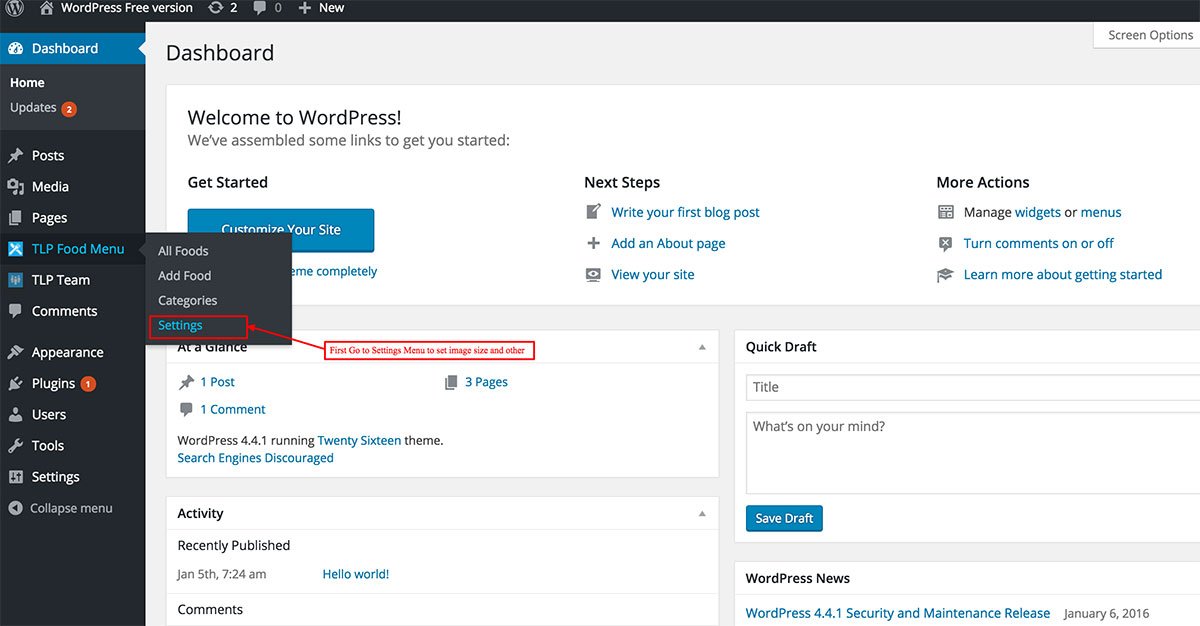This screenshot has height=626, width=1200.
Task: Click the Plugins plug icon
Action: click(15, 383)
